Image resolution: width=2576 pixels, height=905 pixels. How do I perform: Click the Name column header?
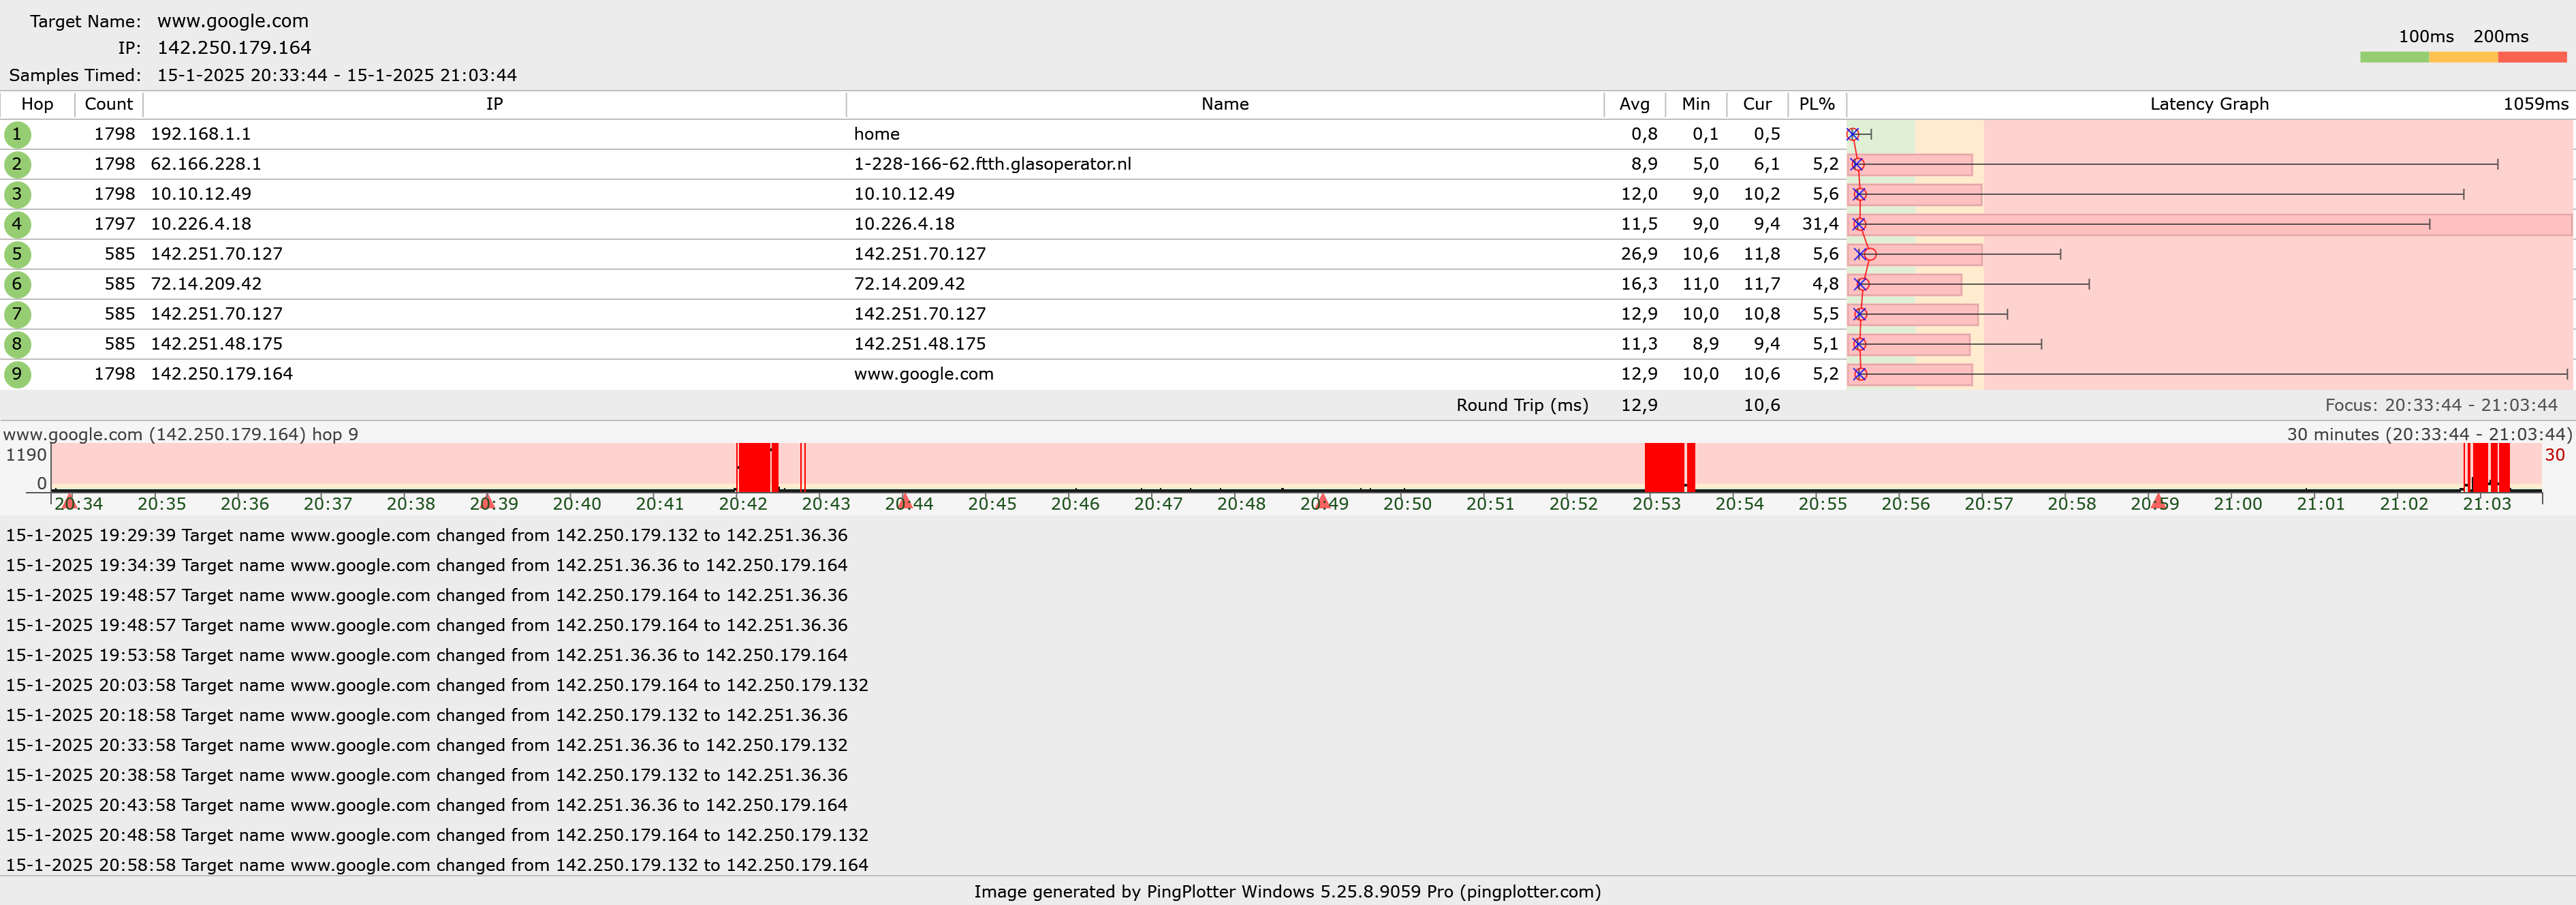(1225, 104)
